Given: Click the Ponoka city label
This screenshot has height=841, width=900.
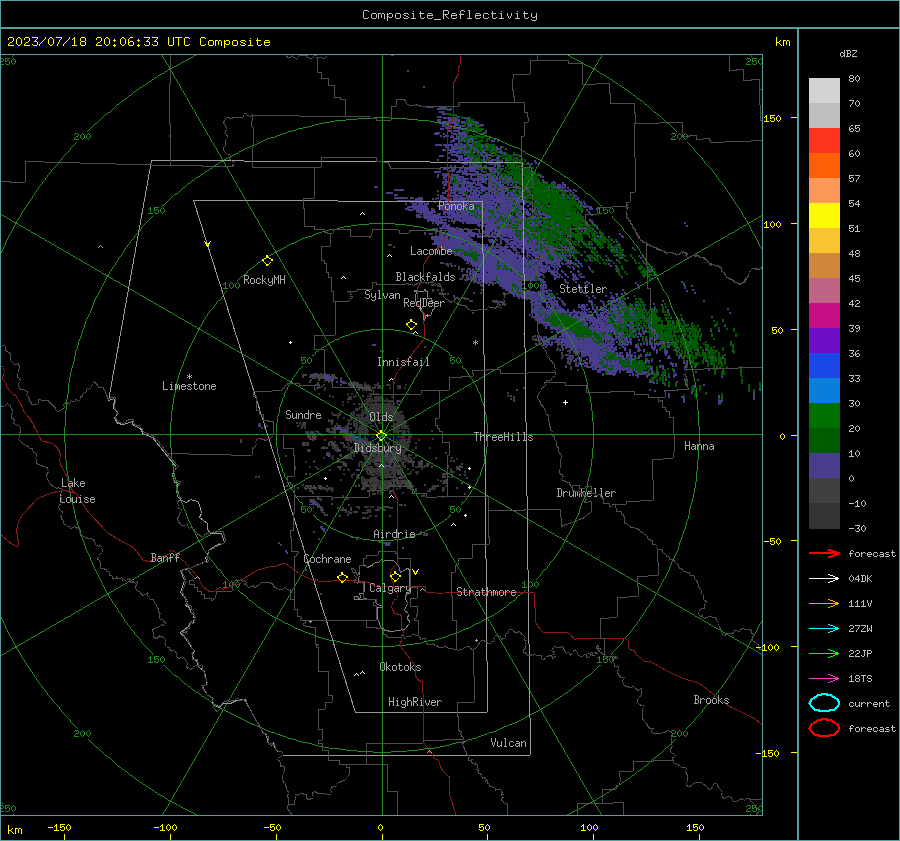Looking at the screenshot, I should pos(456,206).
